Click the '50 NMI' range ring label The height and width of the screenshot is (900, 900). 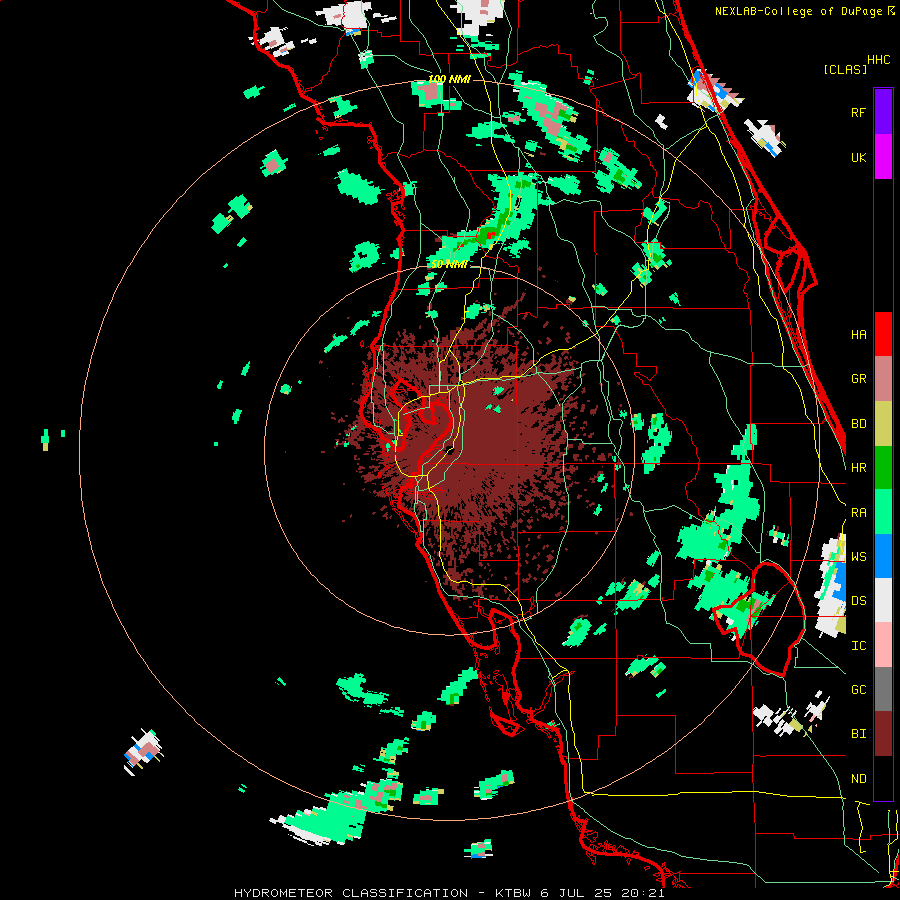pyautogui.click(x=449, y=264)
